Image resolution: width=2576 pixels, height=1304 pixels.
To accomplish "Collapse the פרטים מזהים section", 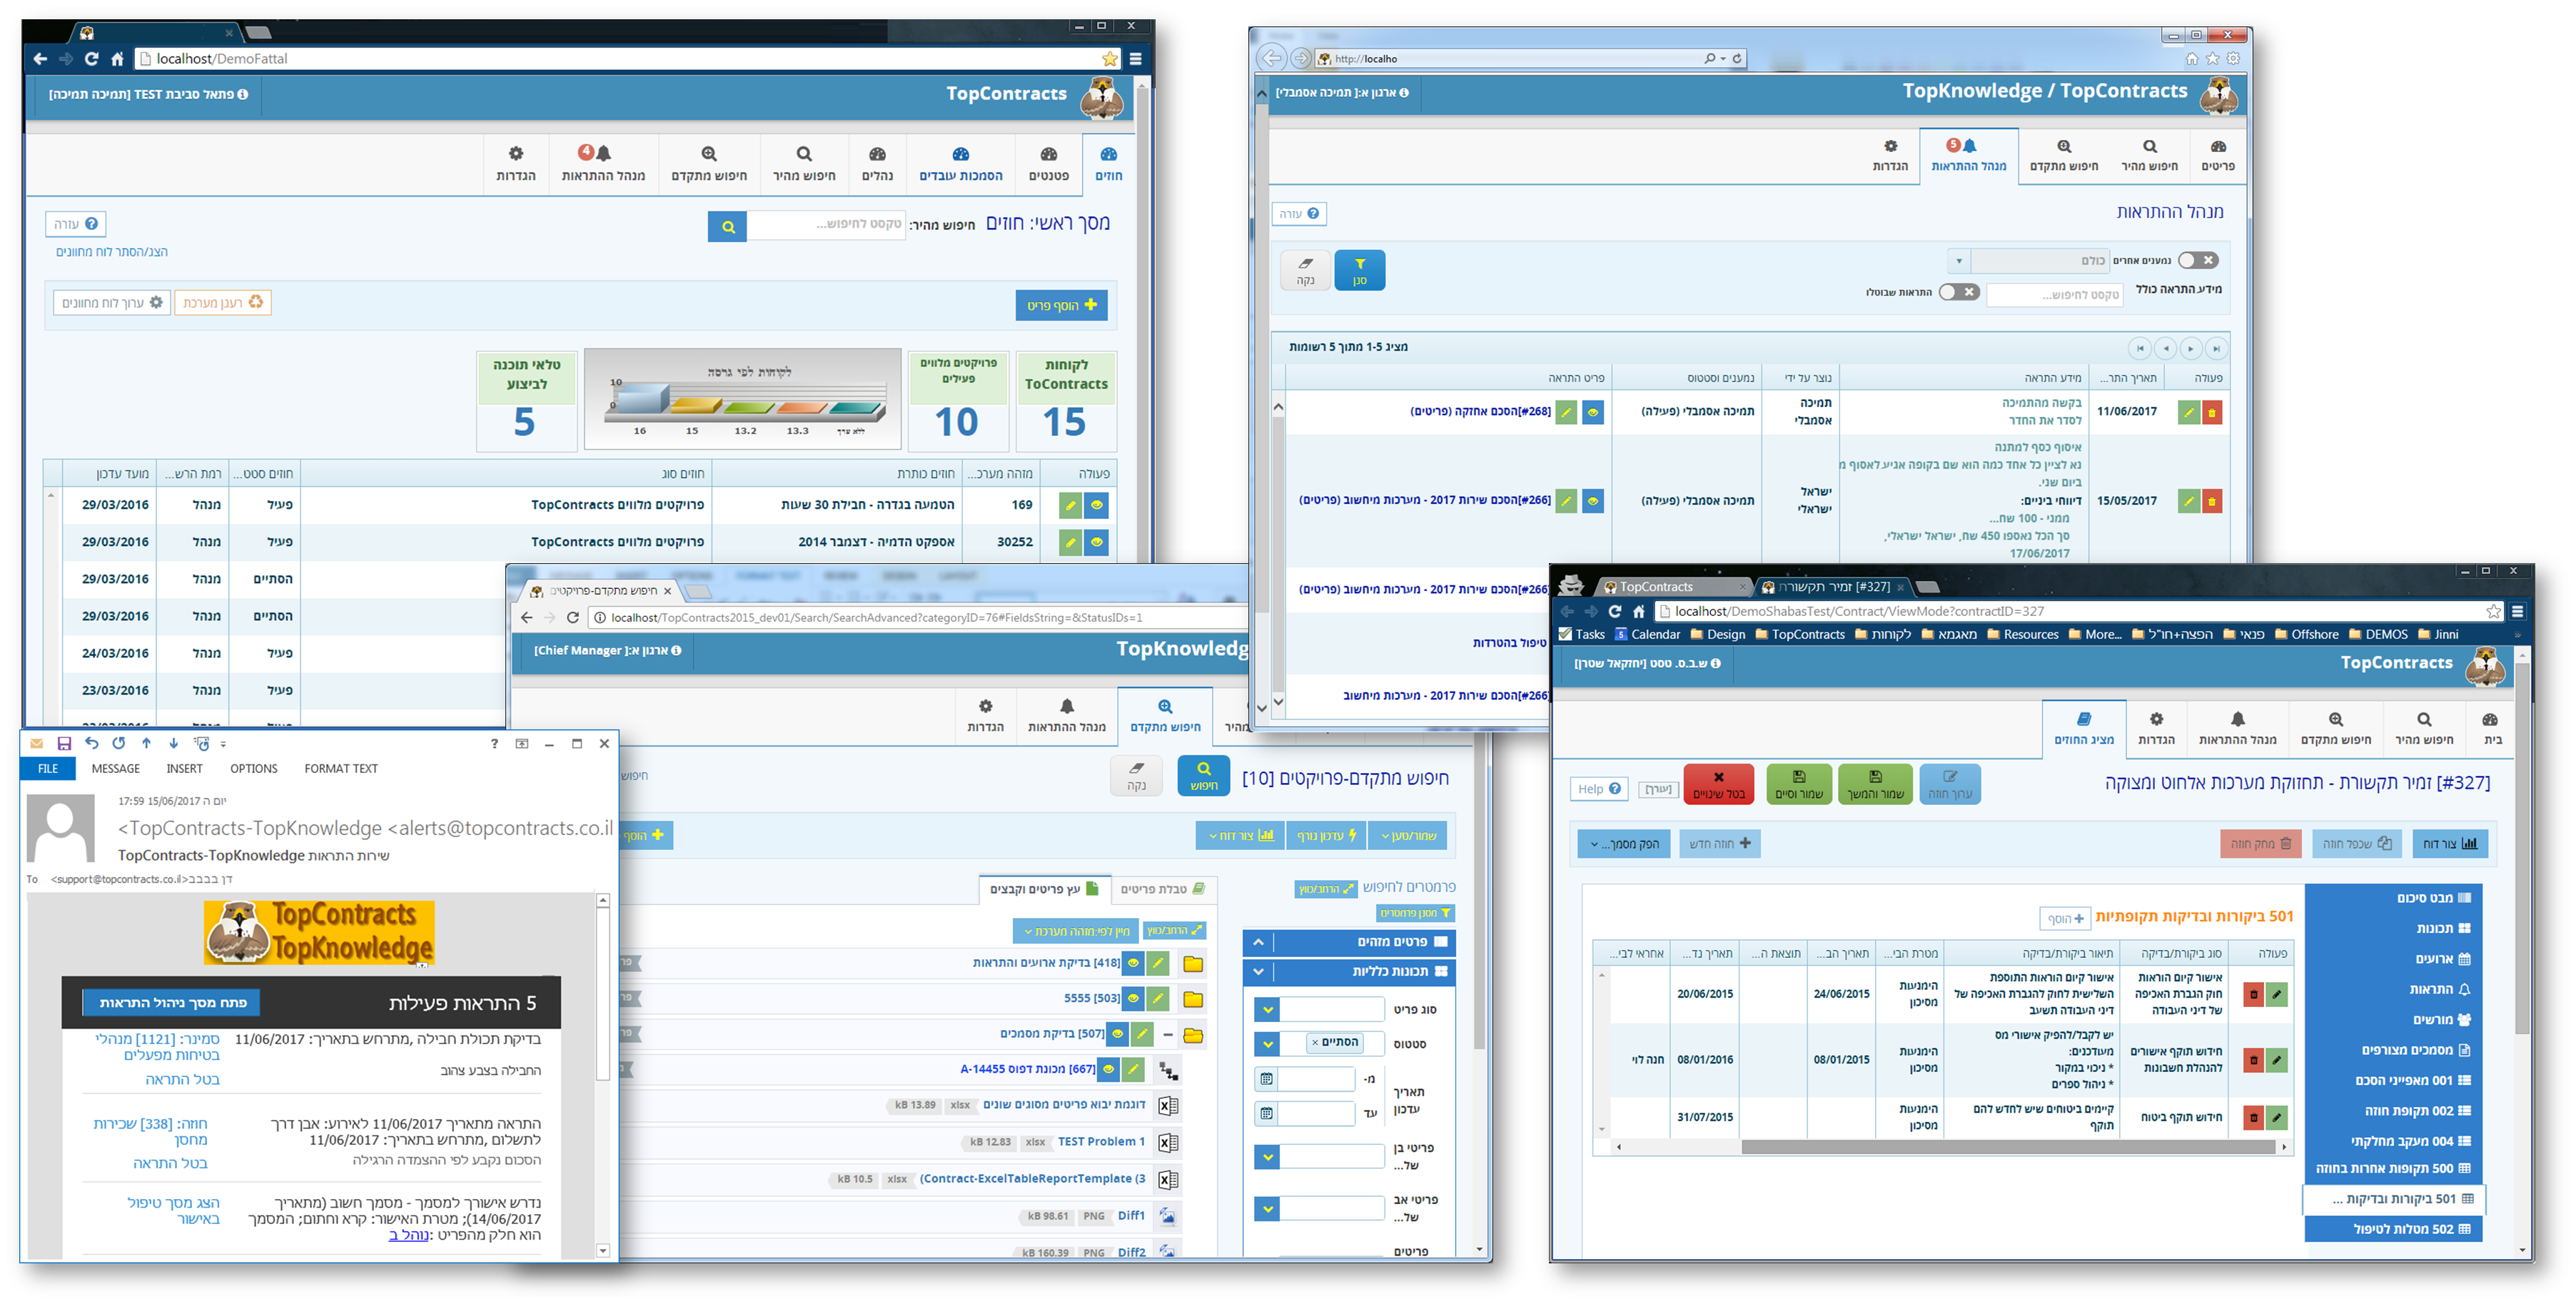I will pos(1258,942).
